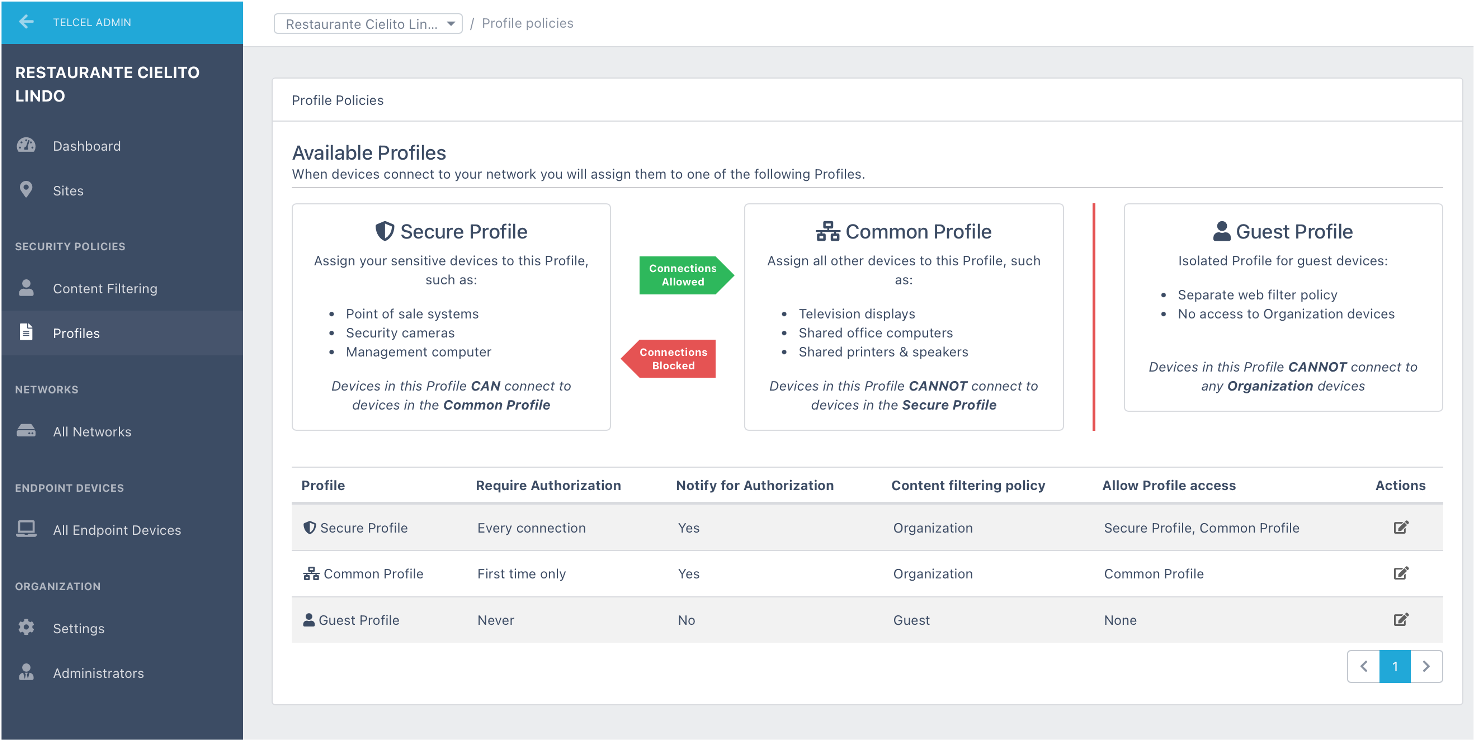The image size is (1475, 741).
Task: Open All Networks in the sidebar
Action: click(x=122, y=431)
